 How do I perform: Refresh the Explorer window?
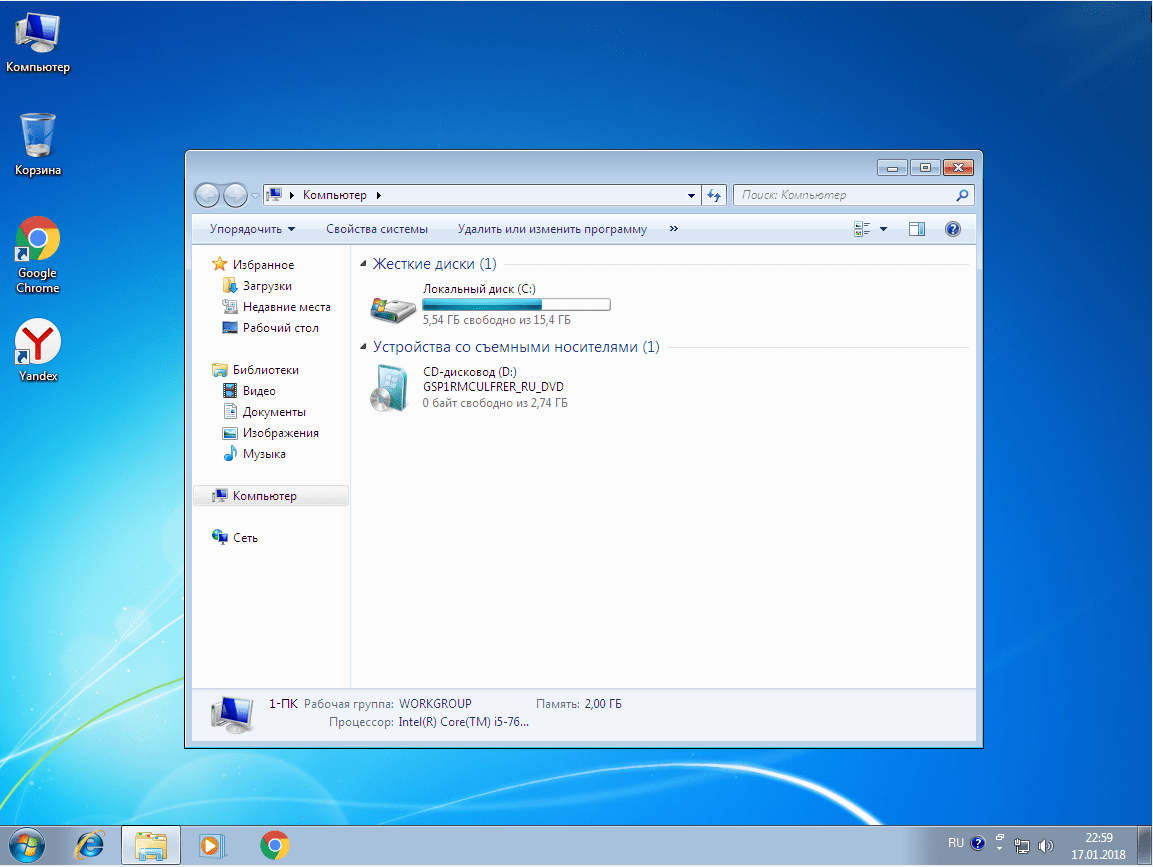click(x=714, y=195)
